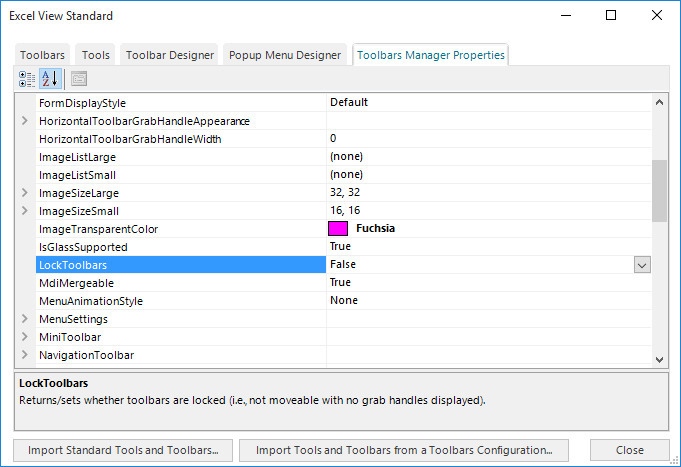Viewport: 681px width, 467px height.
Task: Select the ImageSizeLarge property name
Action: tap(79, 193)
